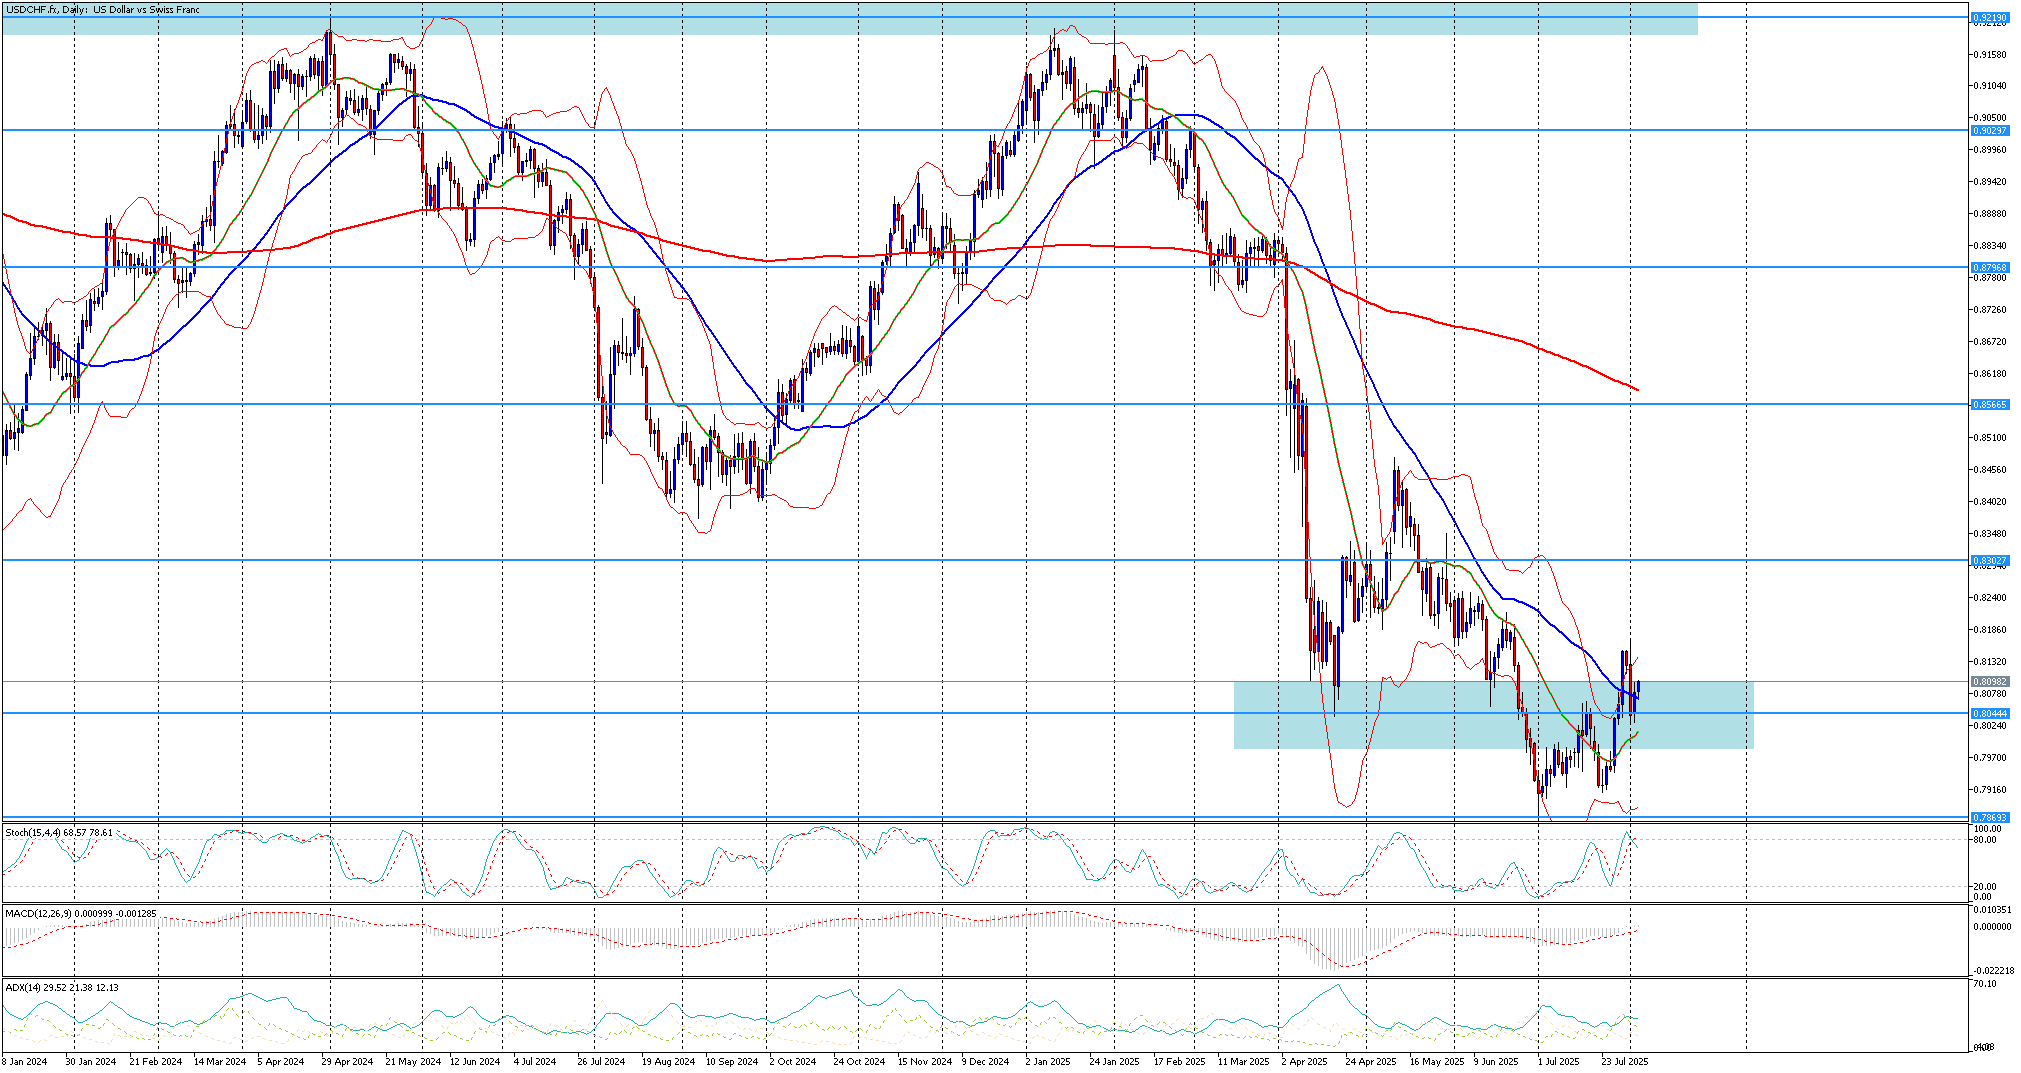
Task: Click the 0.89420 price axis label
Action: point(1989,182)
